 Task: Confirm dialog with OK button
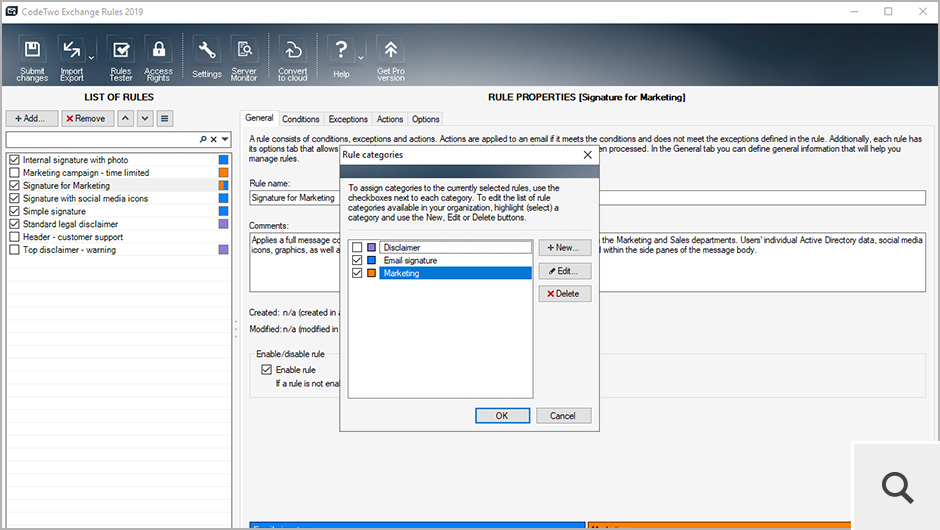tap(502, 415)
